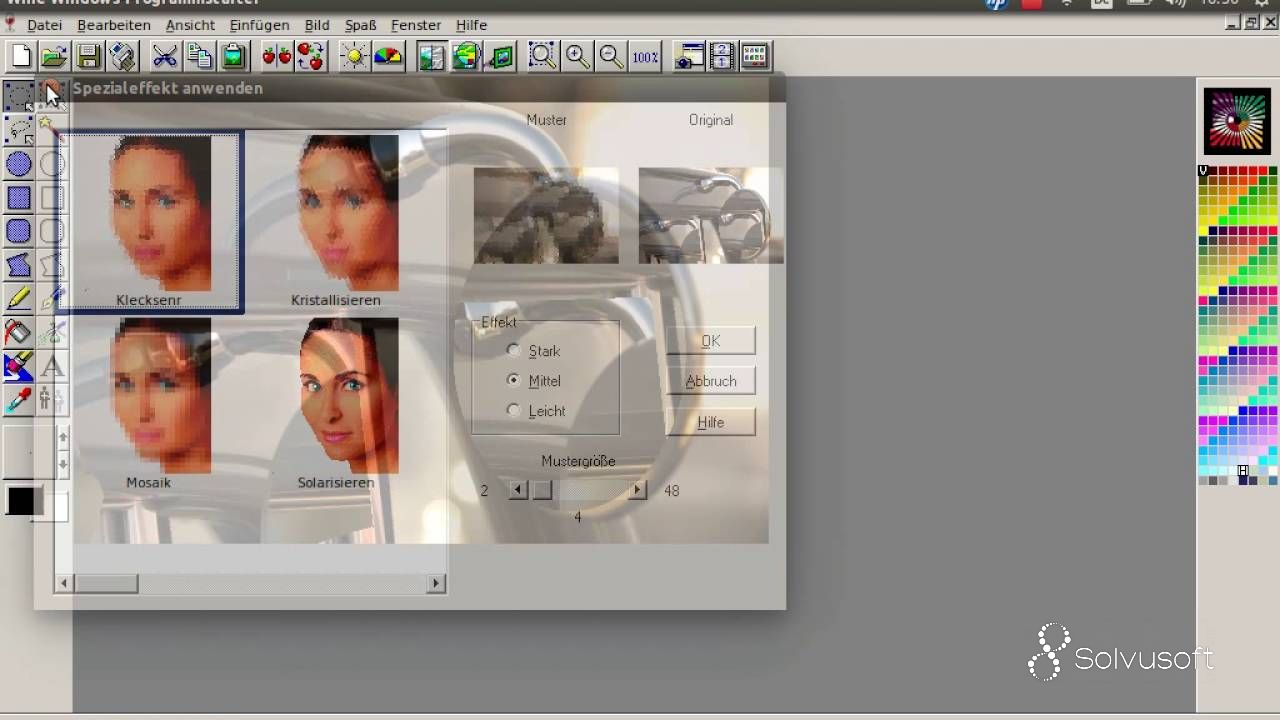The image size is (1280, 720).
Task: Click the Muster preview image
Action: click(x=546, y=215)
